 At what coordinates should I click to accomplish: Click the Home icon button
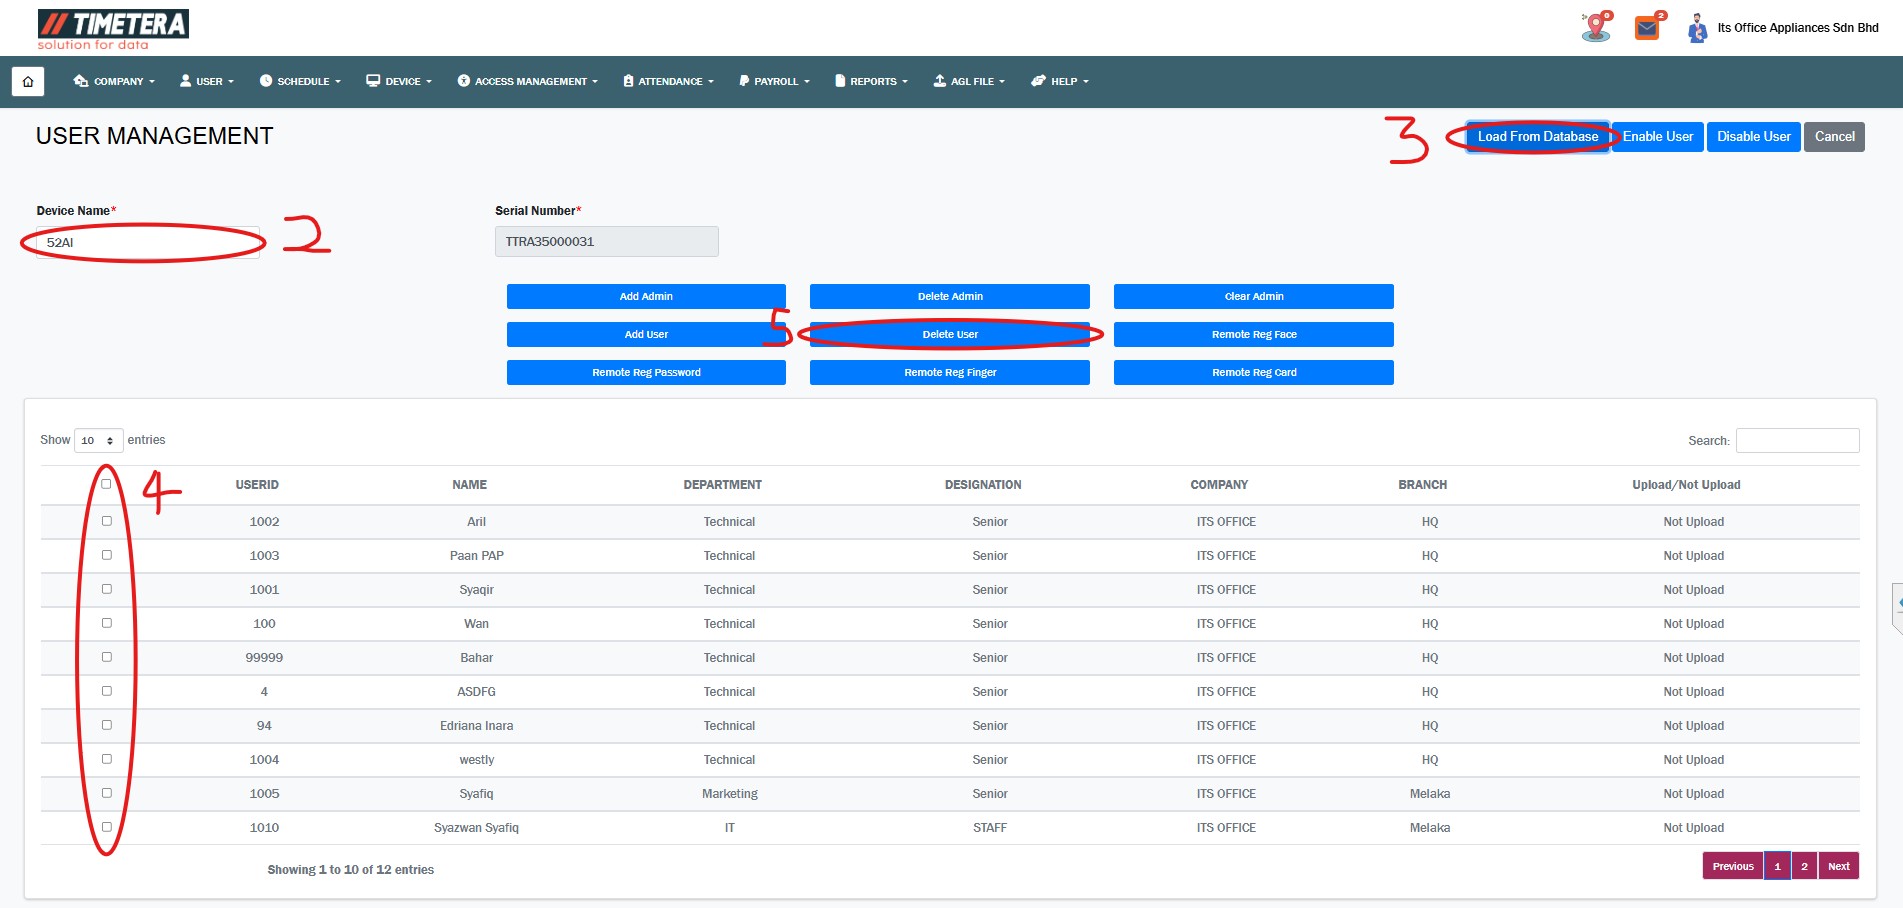point(28,81)
